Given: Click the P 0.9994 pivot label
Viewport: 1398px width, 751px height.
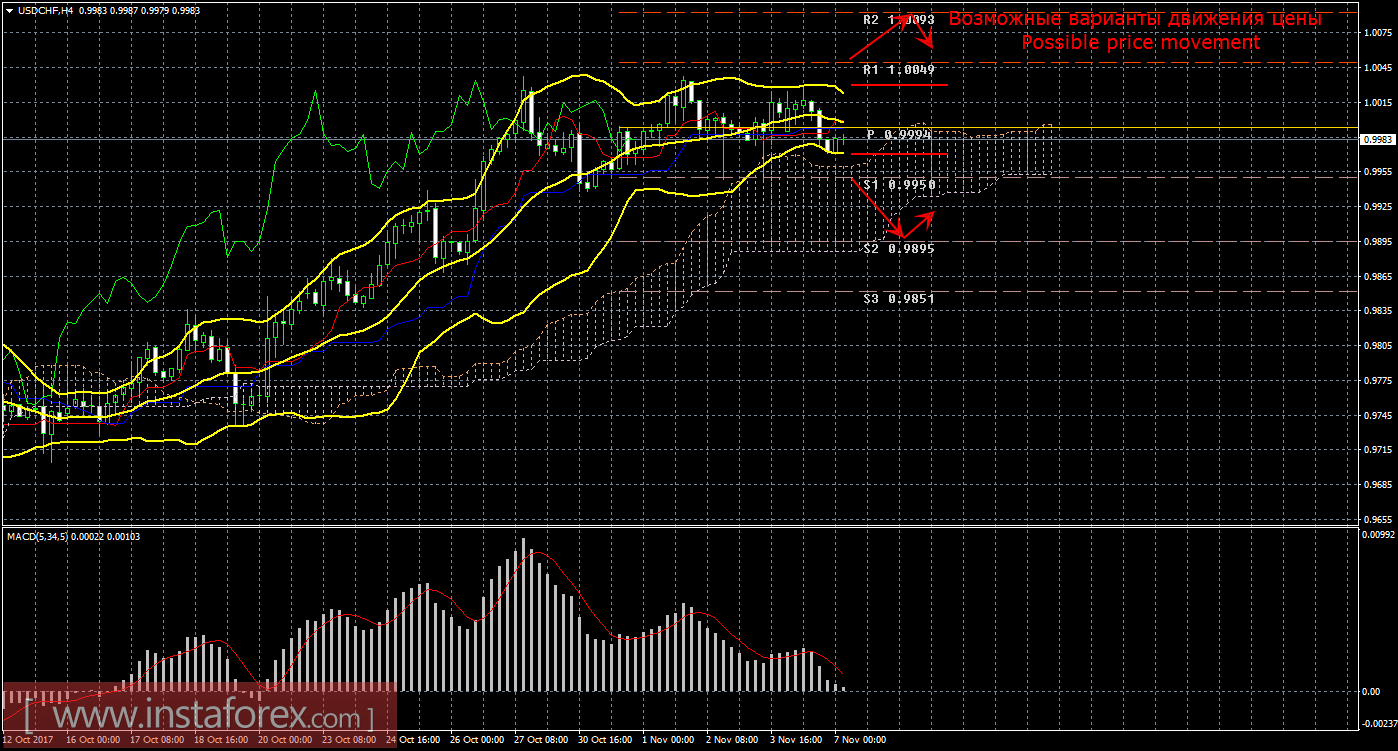Looking at the screenshot, I should coord(900,134).
